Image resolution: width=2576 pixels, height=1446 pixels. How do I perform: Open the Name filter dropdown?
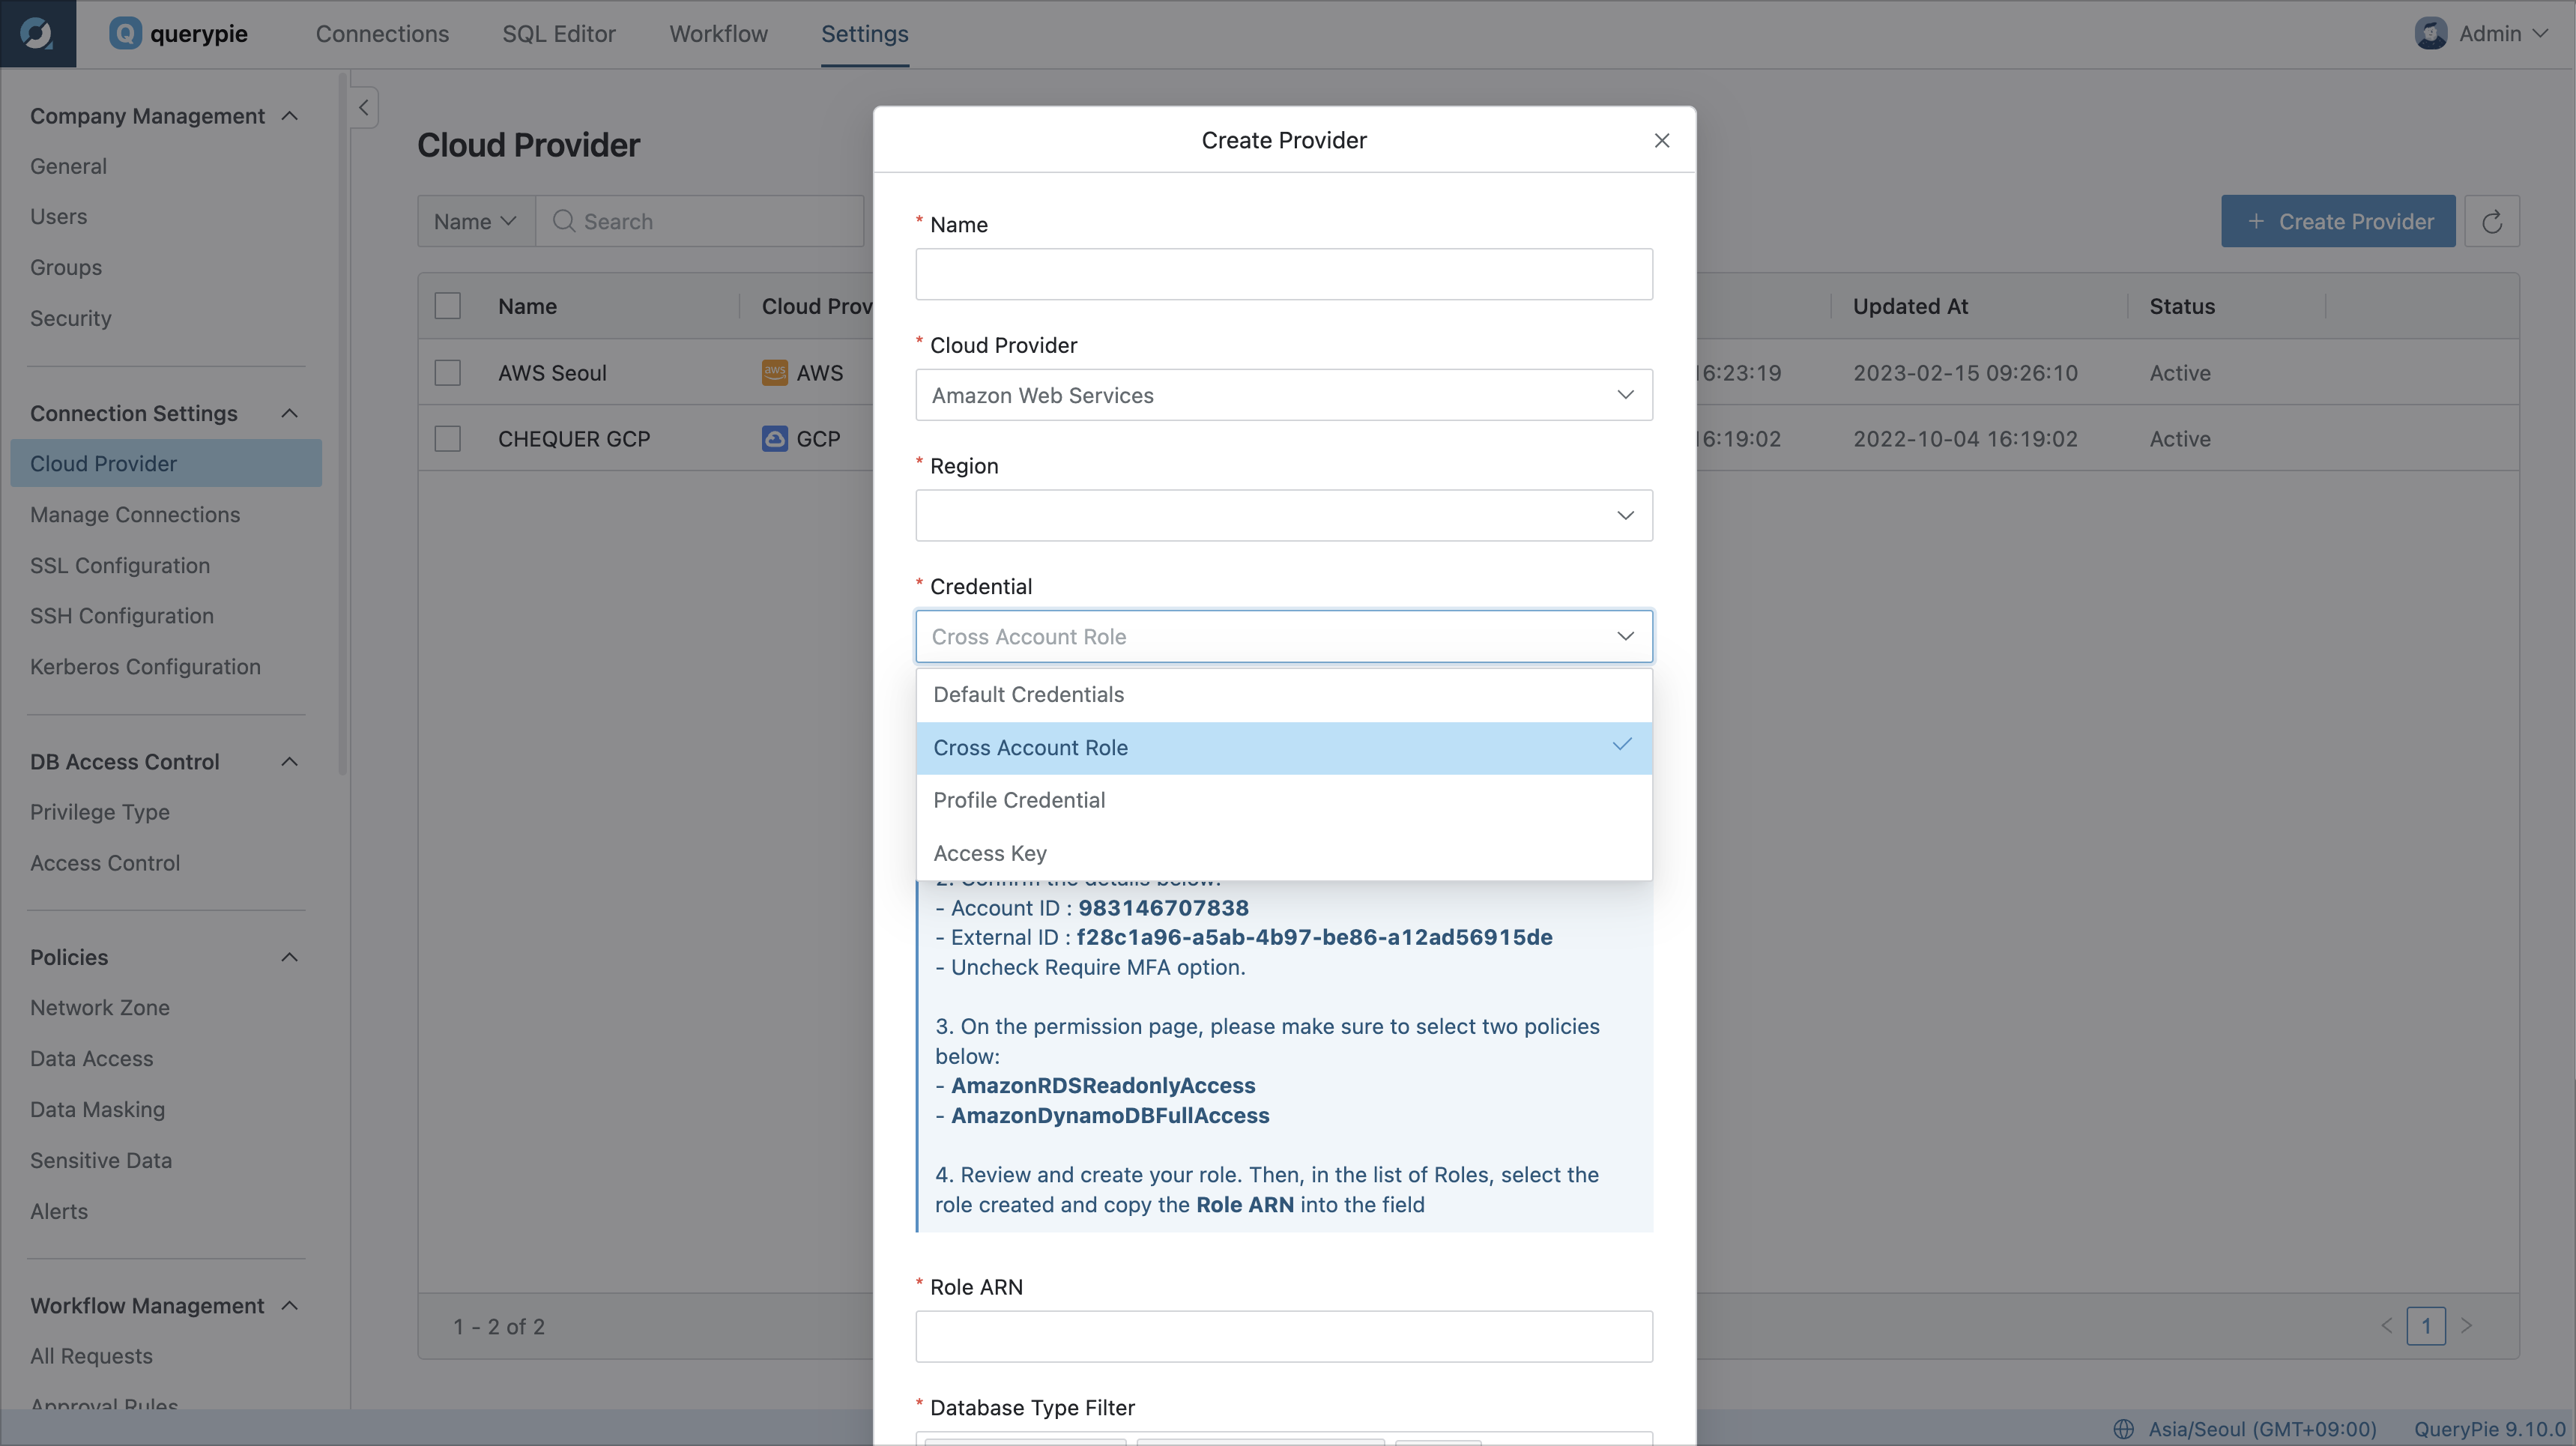(476, 221)
